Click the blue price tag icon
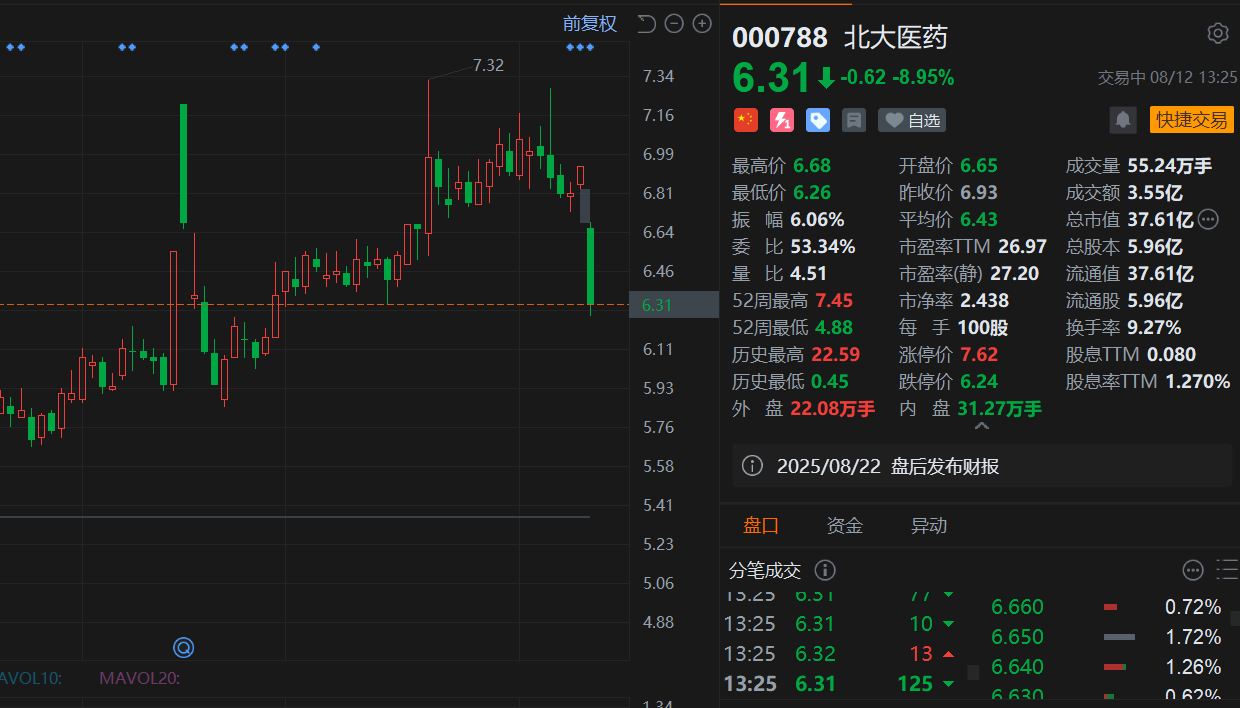This screenshot has width=1240, height=708. (x=818, y=120)
